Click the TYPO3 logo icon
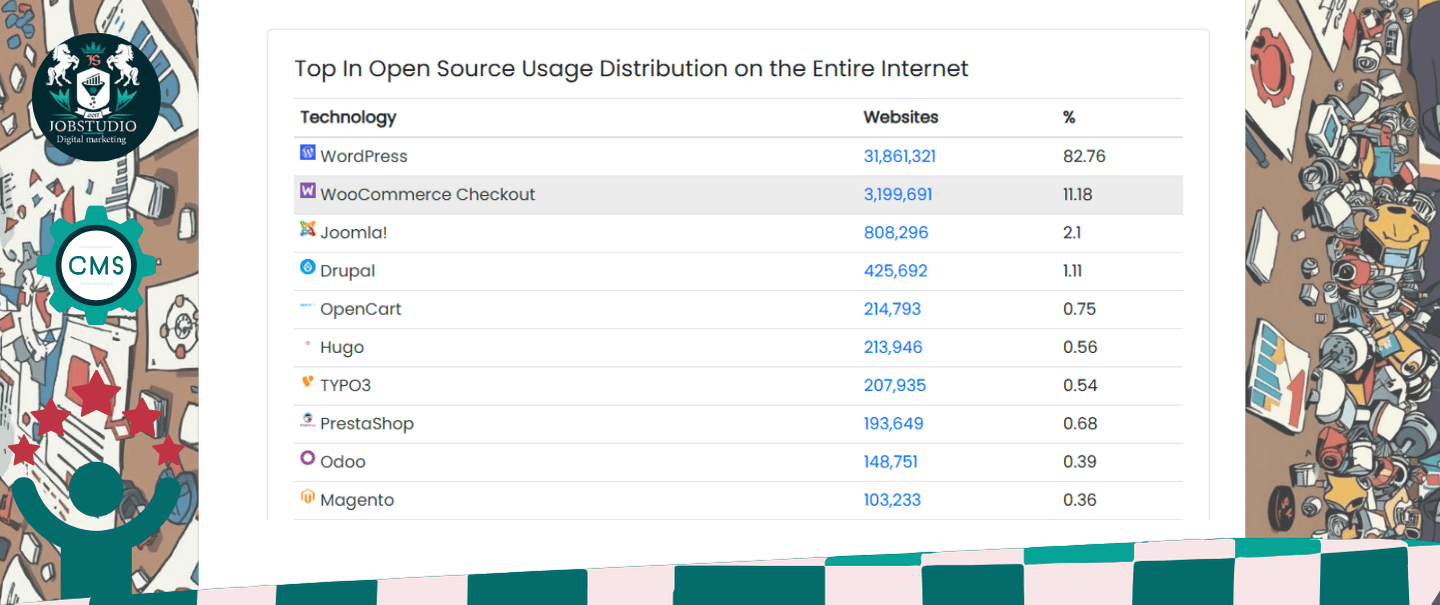This screenshot has width=1440, height=605. pos(308,382)
